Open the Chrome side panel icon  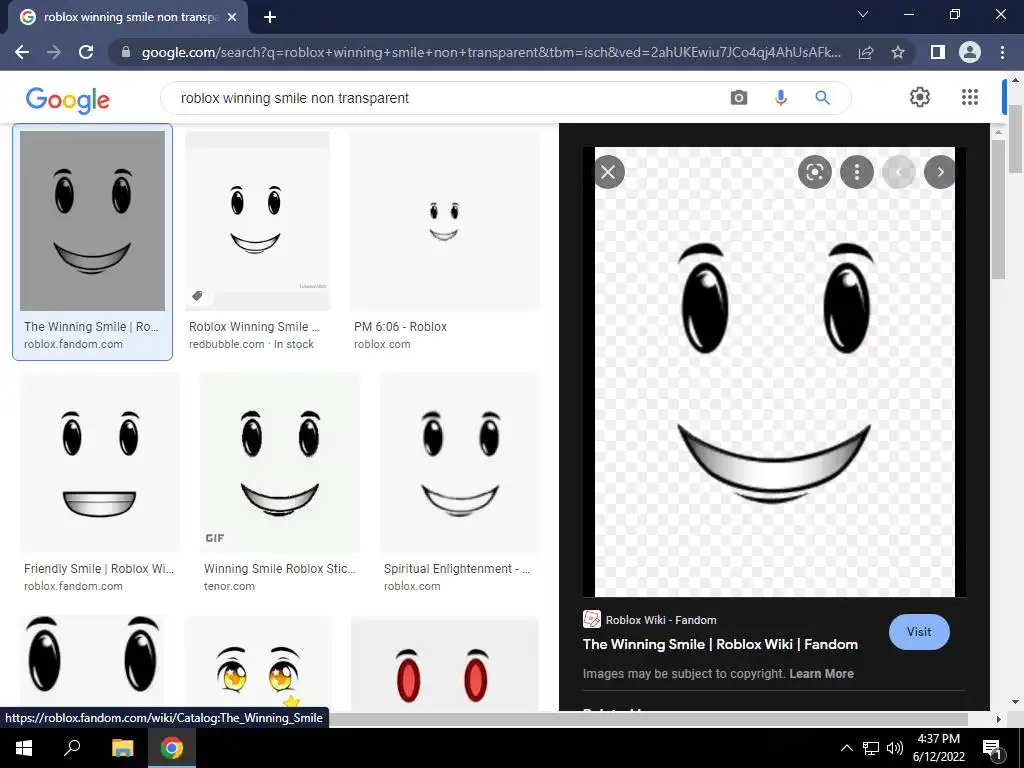tap(938, 52)
